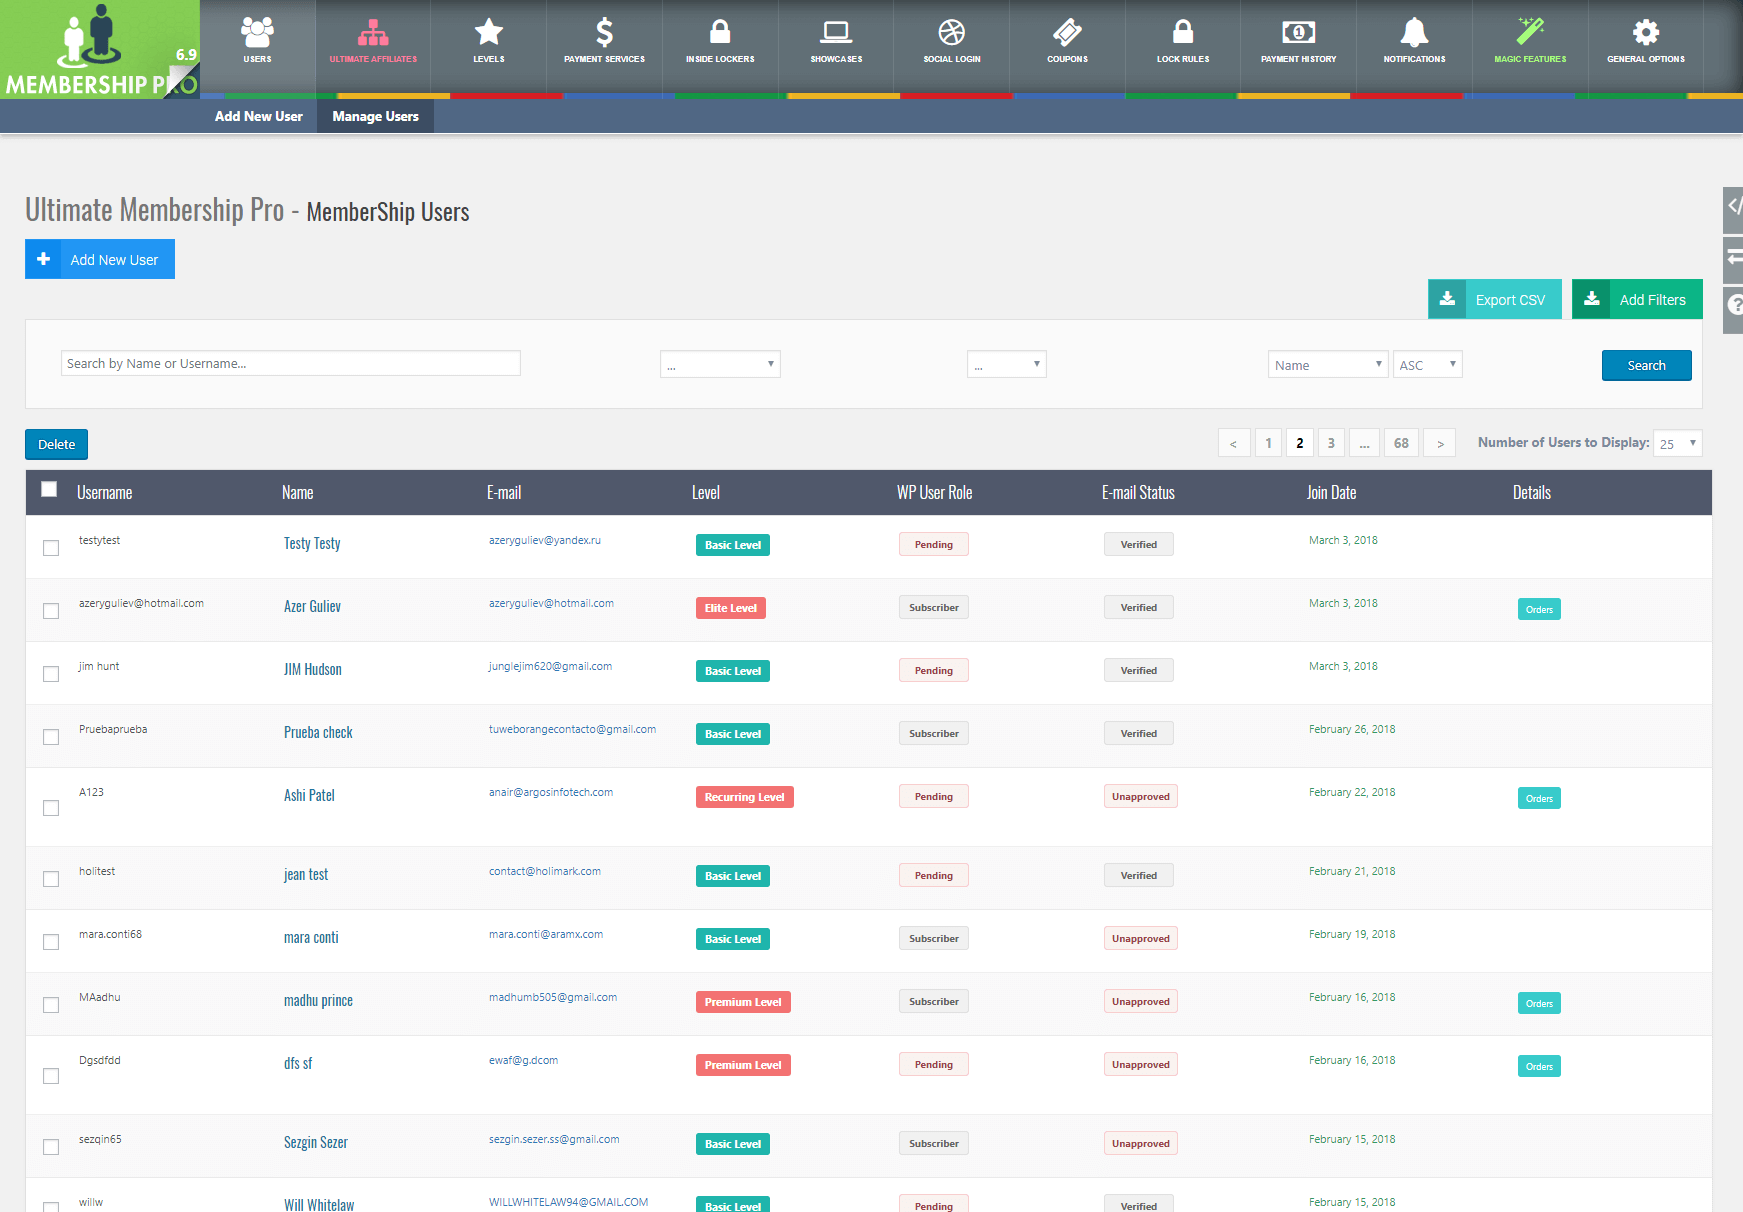Open the Lock Rules padlock icon
The height and width of the screenshot is (1212, 1743).
pyautogui.click(x=1183, y=32)
